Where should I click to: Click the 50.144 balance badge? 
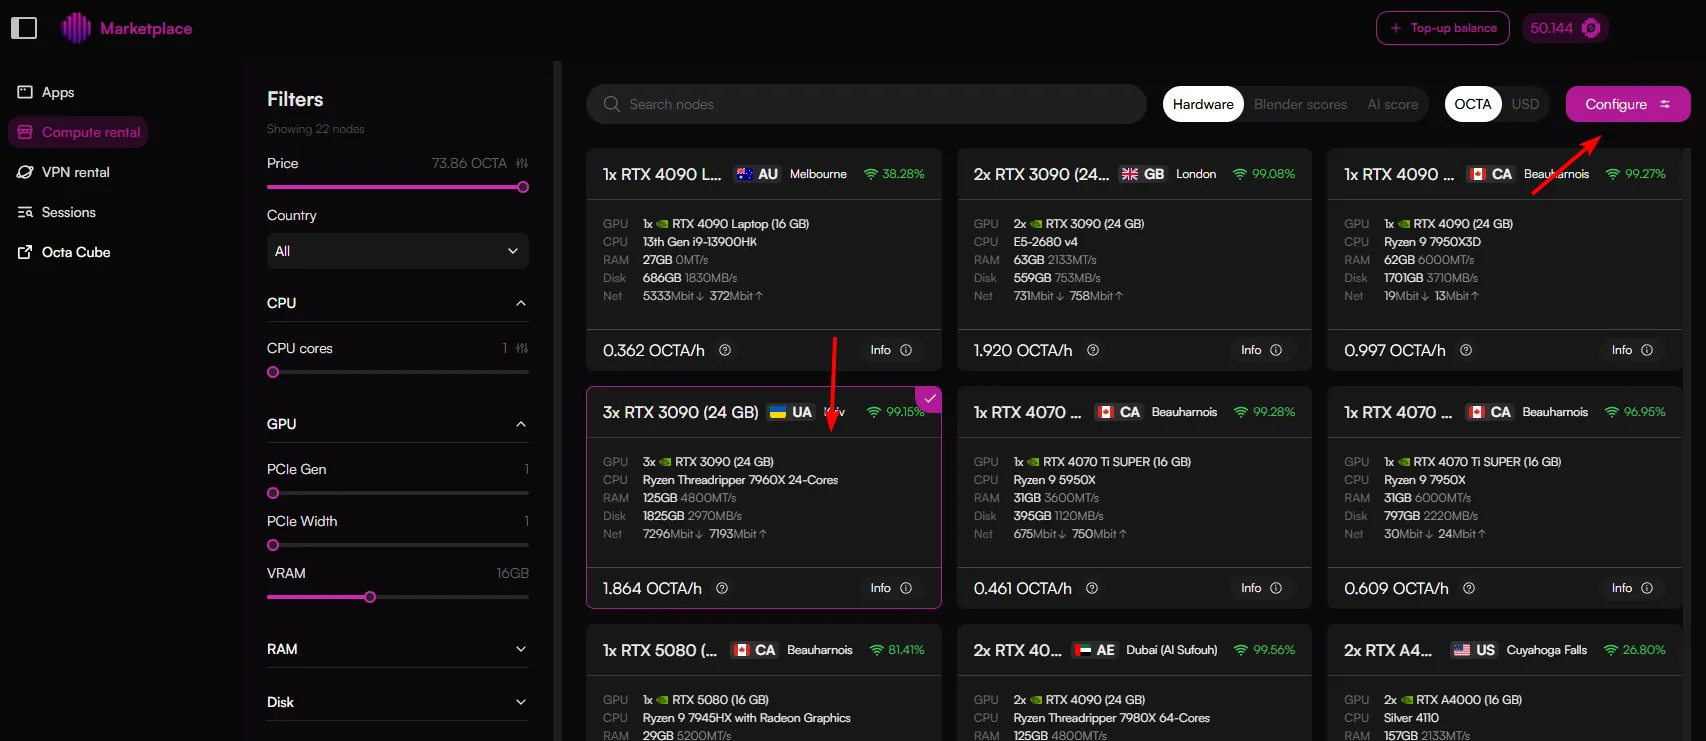[1565, 28]
